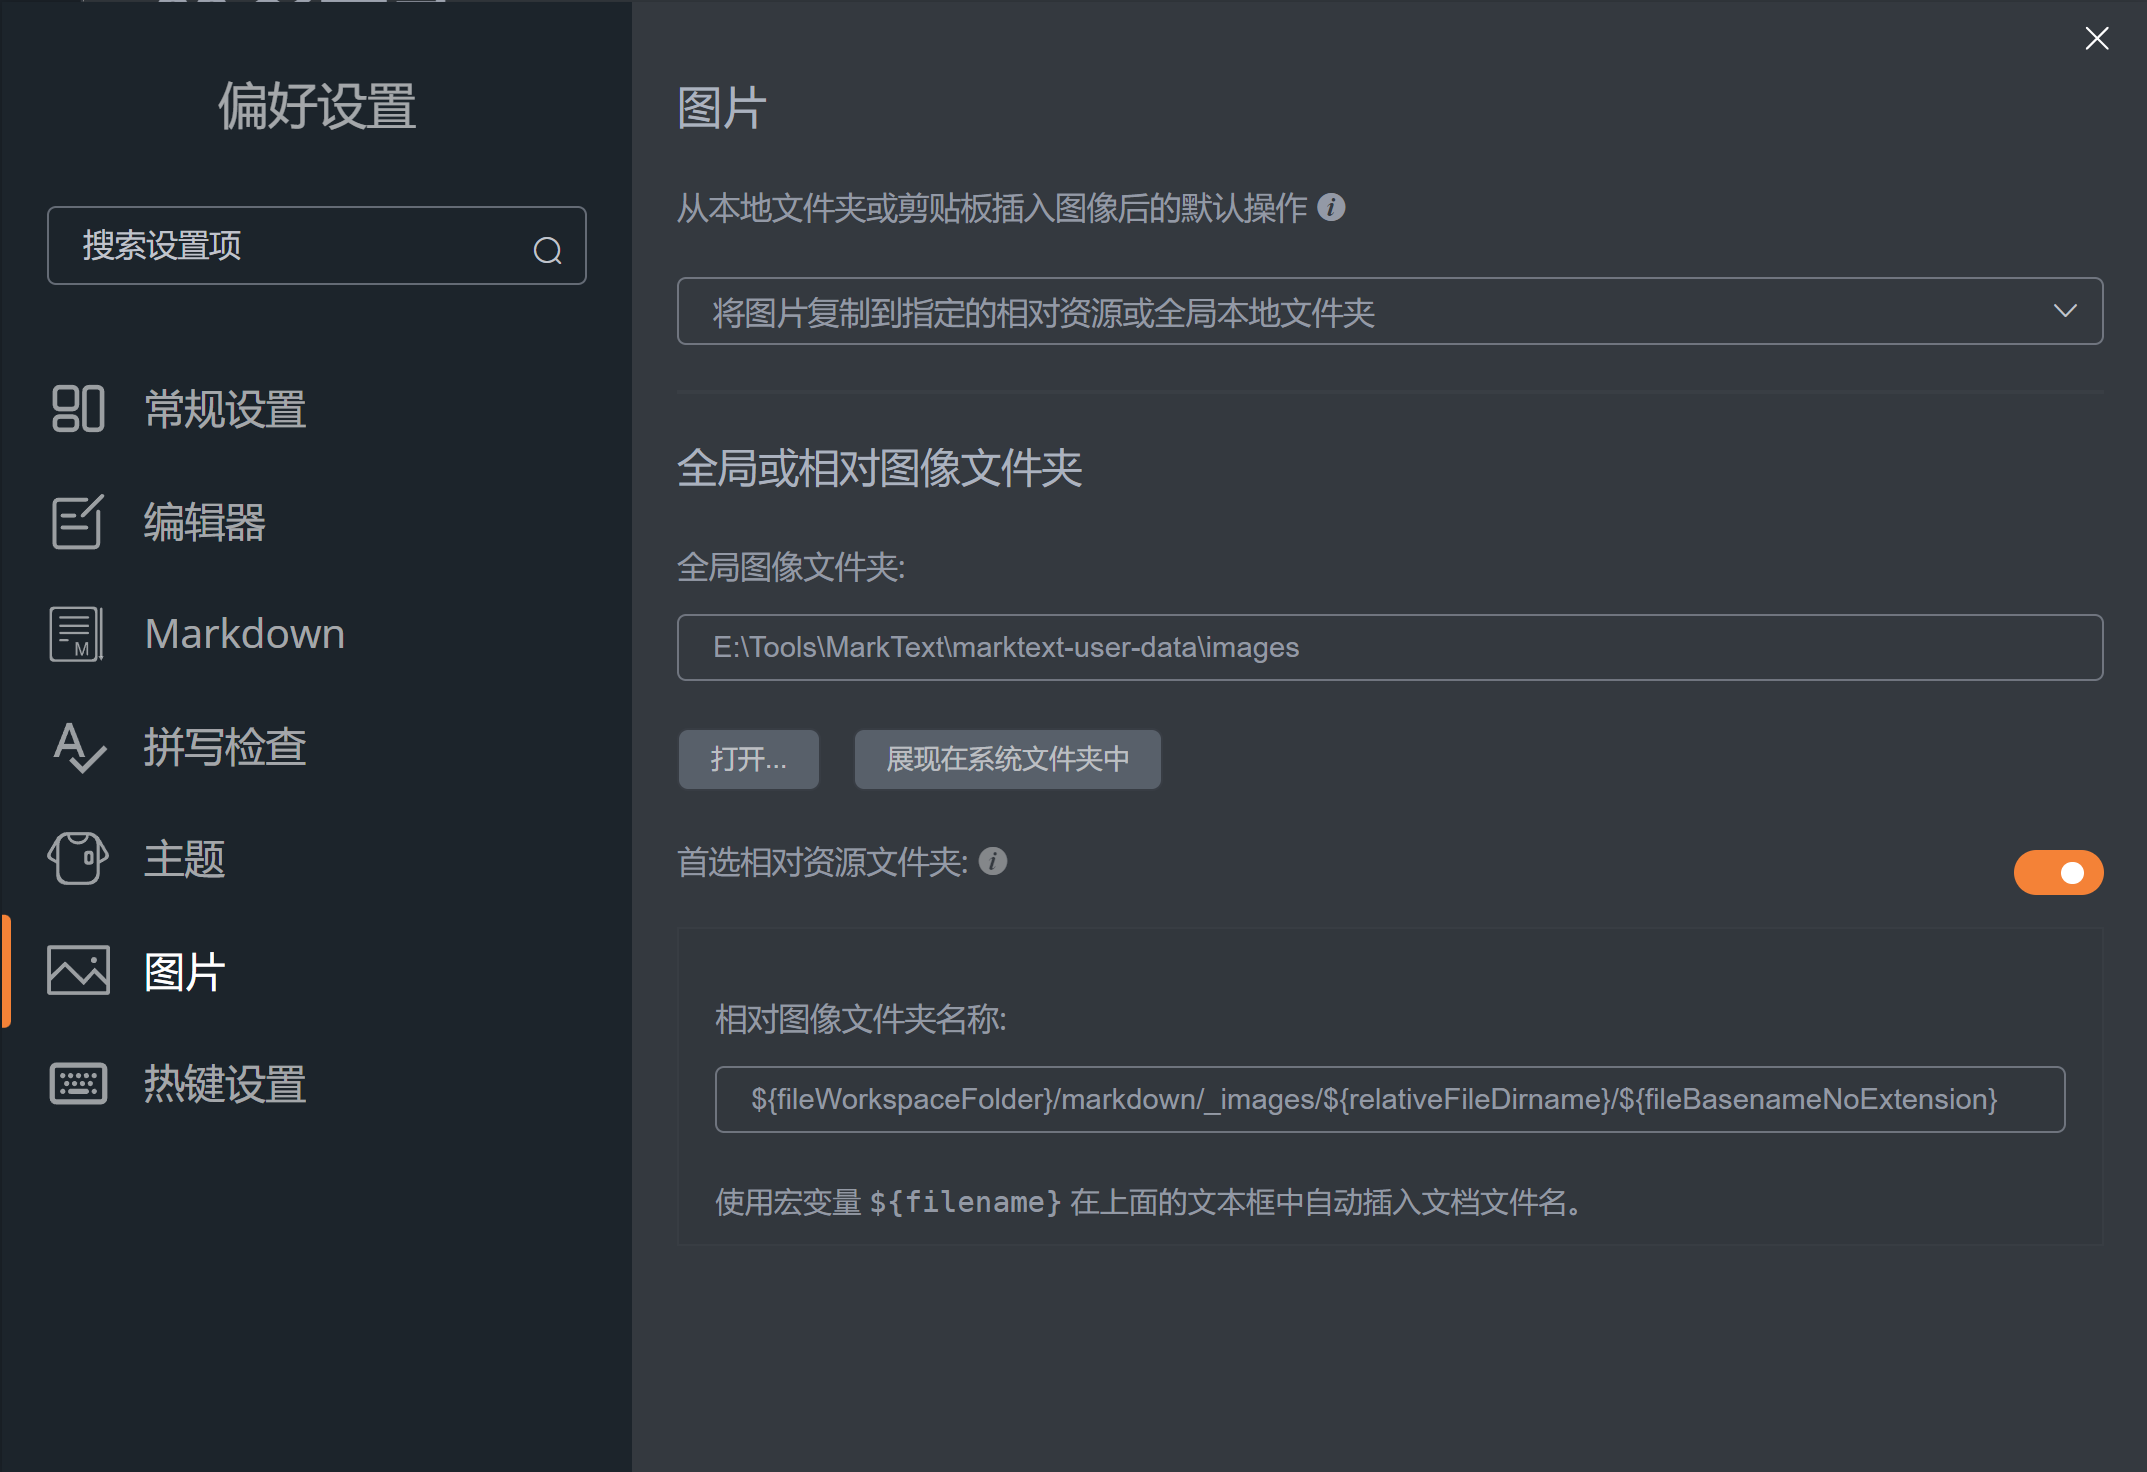Switch to the 常规设置 section
The width and height of the screenshot is (2147, 1472).
(225, 409)
